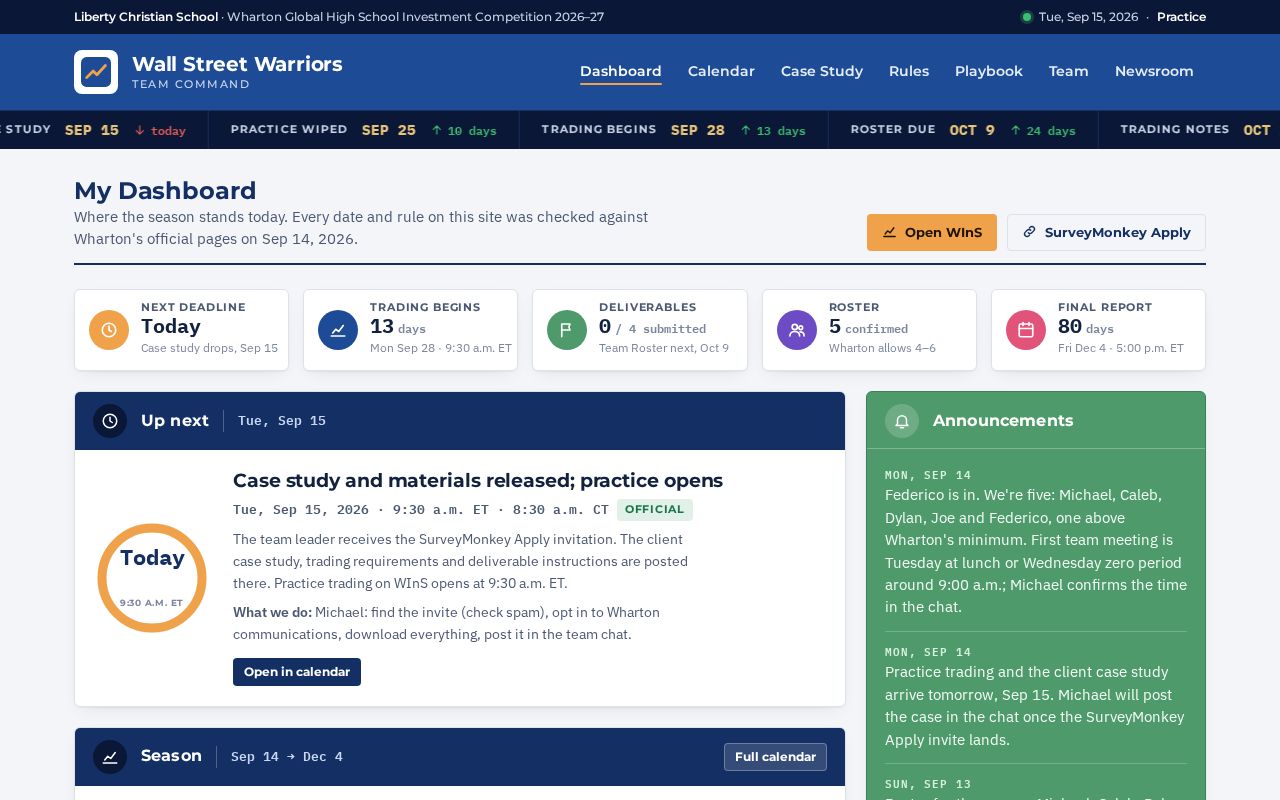Open the Case Study section
The image size is (1280, 800).
(822, 71)
